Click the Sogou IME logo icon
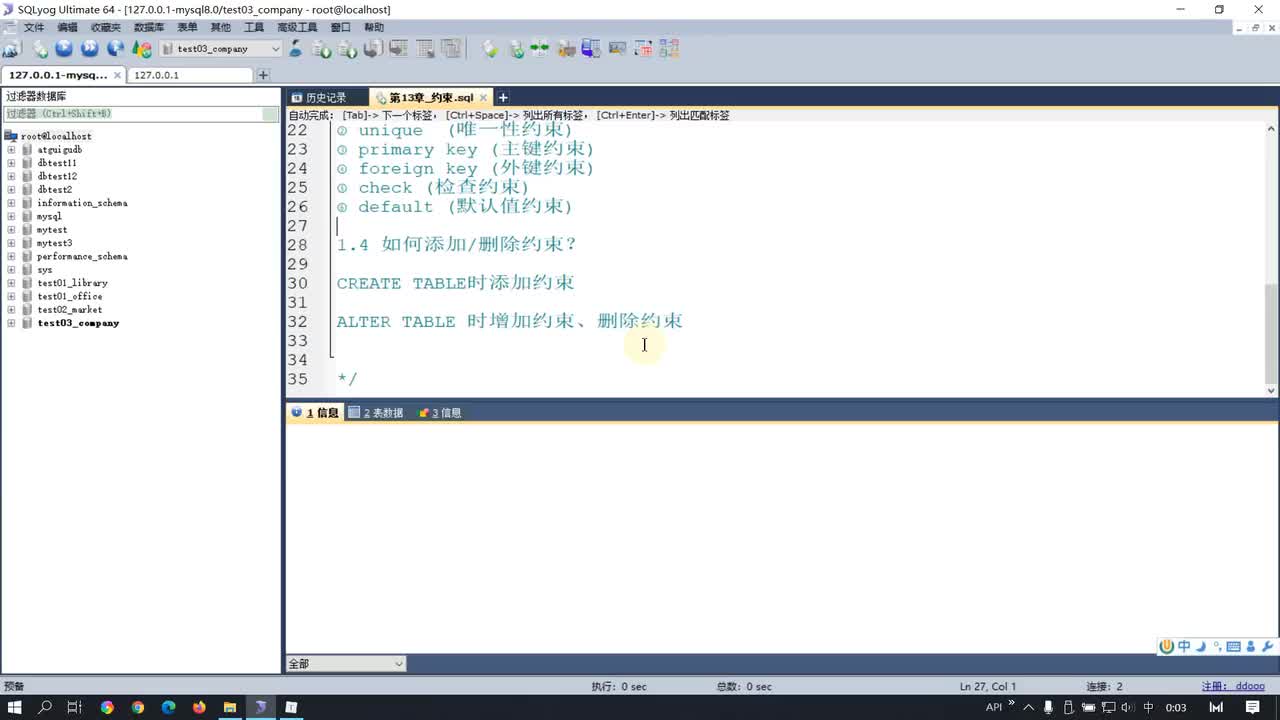This screenshot has width=1280, height=720. 1166,647
